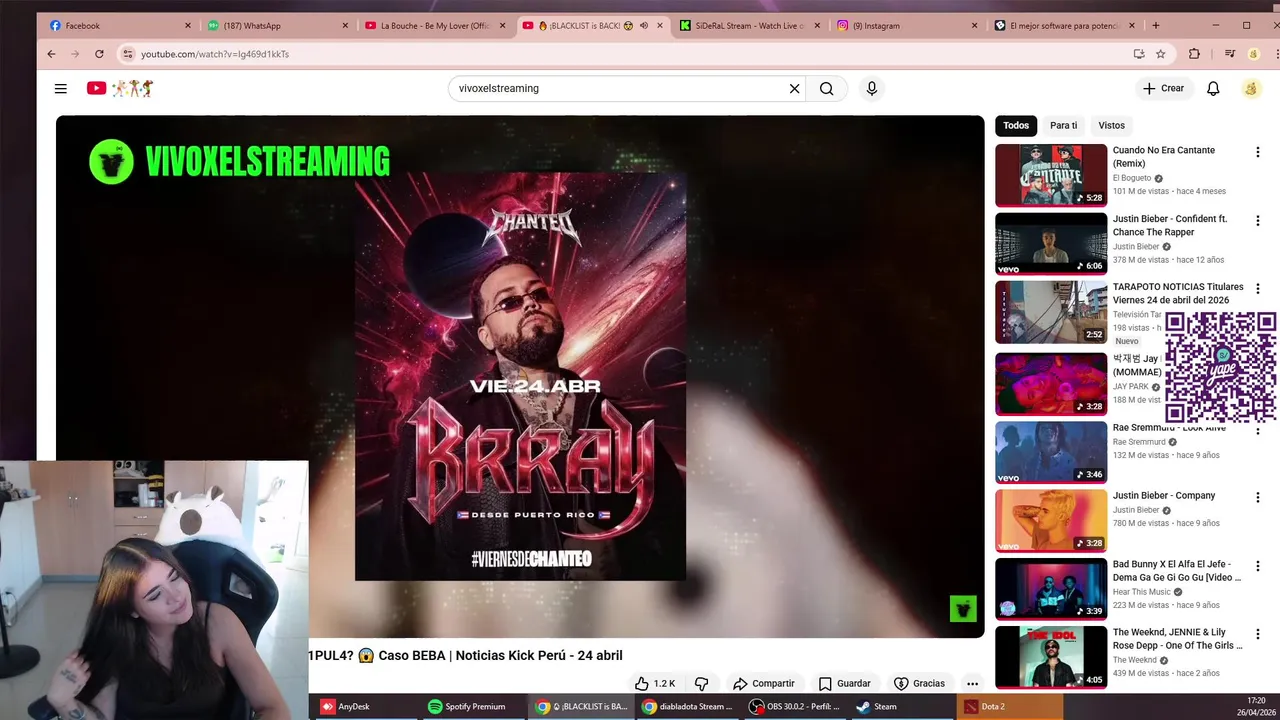Open The Weeknd One Of The Girls thumbnail
Image resolution: width=1280 pixels, height=720 pixels.
coord(1051,657)
